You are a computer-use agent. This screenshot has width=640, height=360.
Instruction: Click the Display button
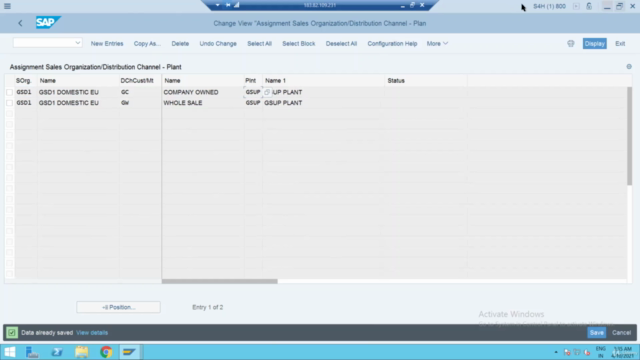[x=594, y=44]
